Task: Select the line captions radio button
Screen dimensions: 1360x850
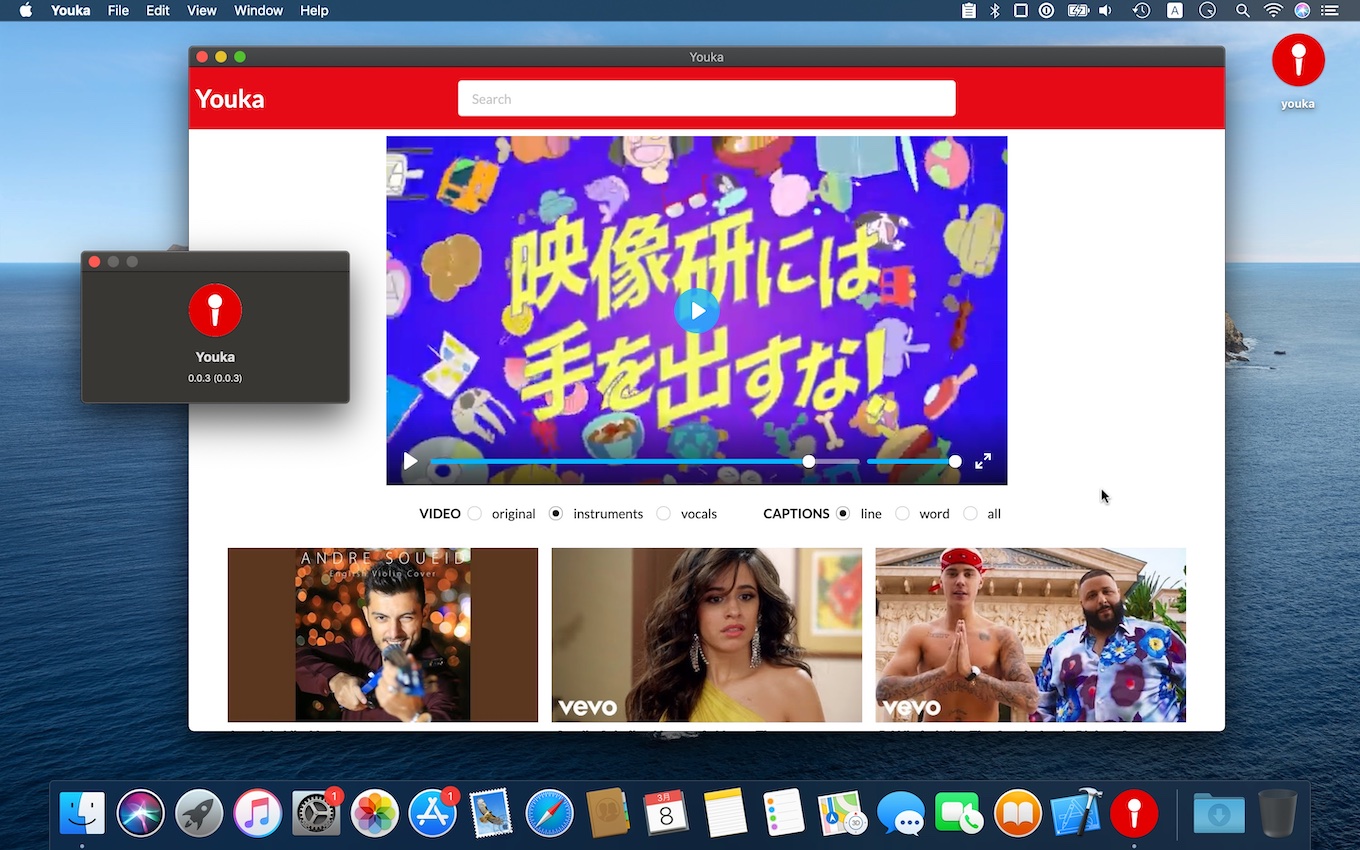Action: pos(843,513)
